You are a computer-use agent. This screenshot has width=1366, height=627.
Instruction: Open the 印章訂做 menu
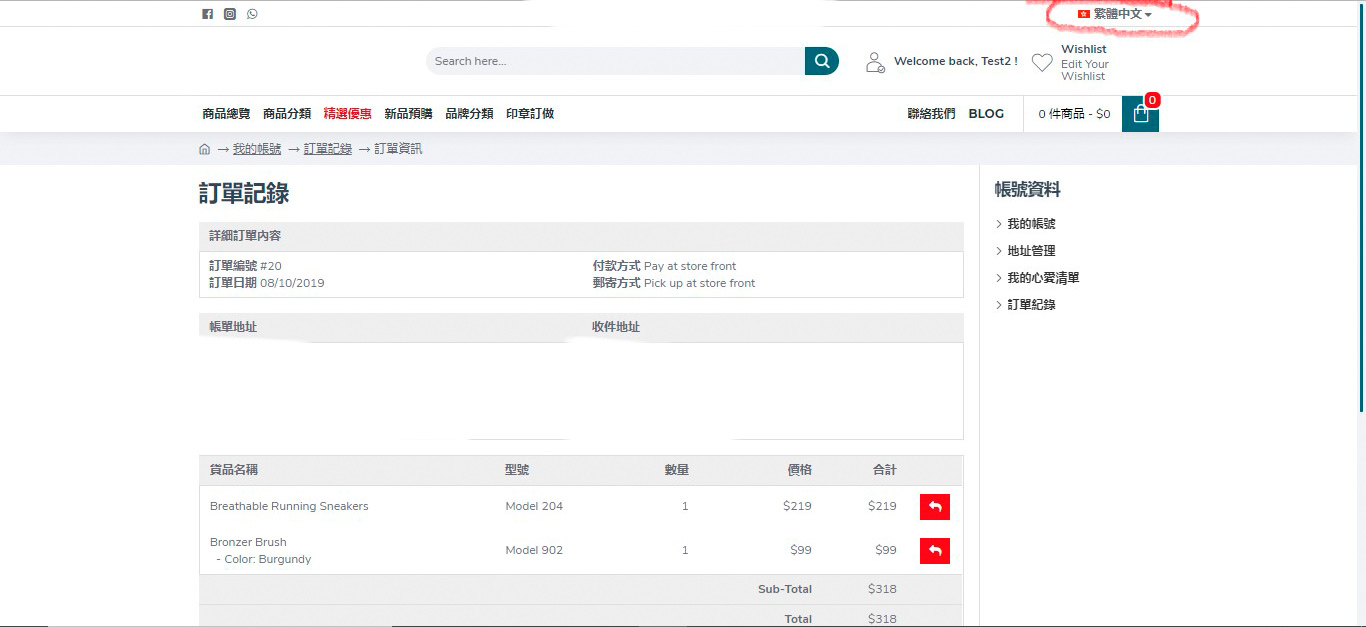coord(530,114)
